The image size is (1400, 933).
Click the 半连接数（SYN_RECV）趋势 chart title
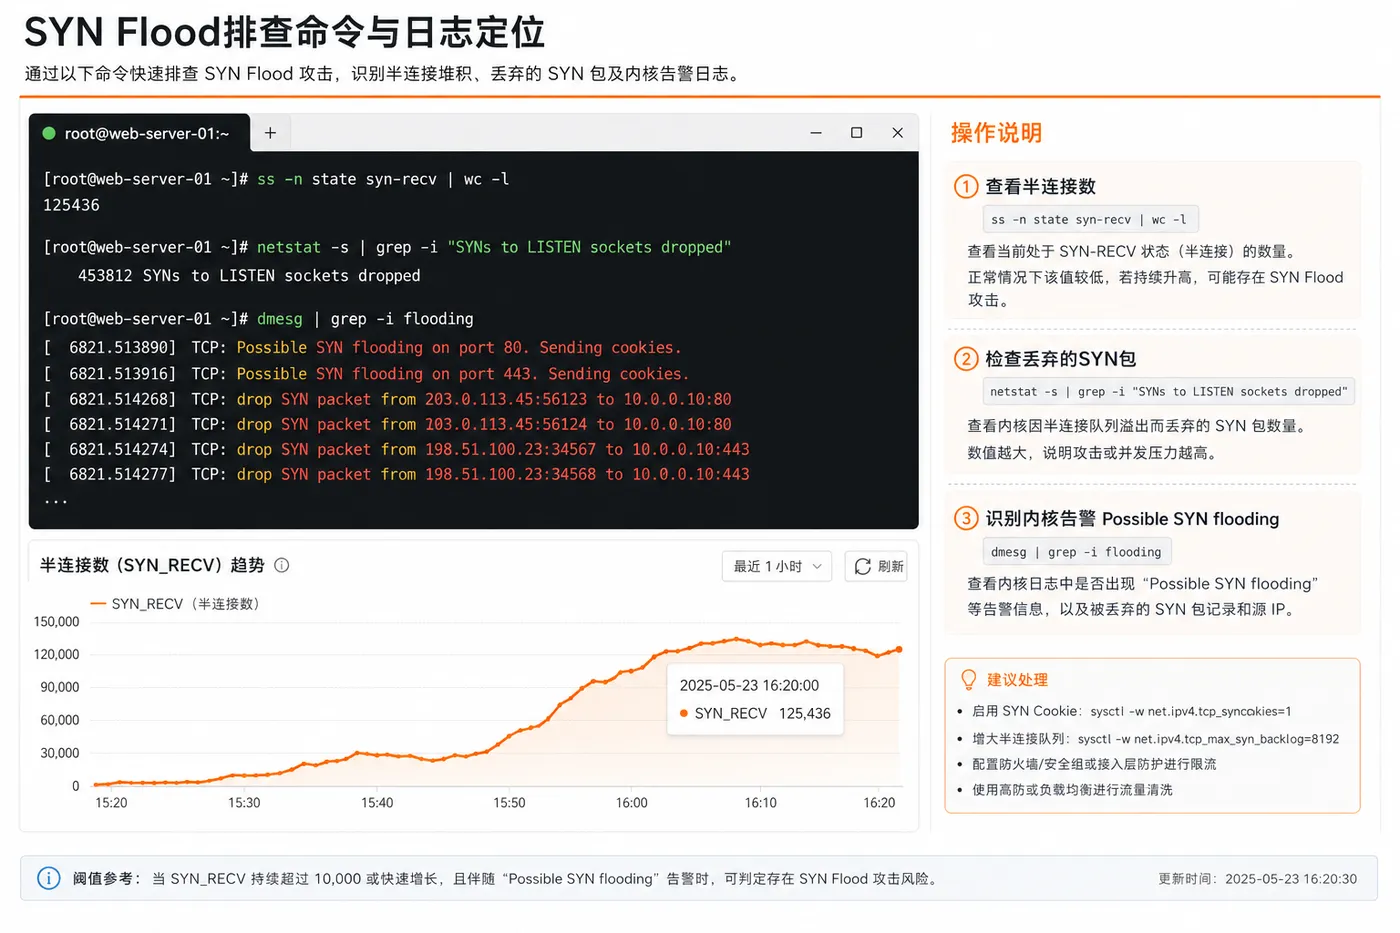[152, 565]
